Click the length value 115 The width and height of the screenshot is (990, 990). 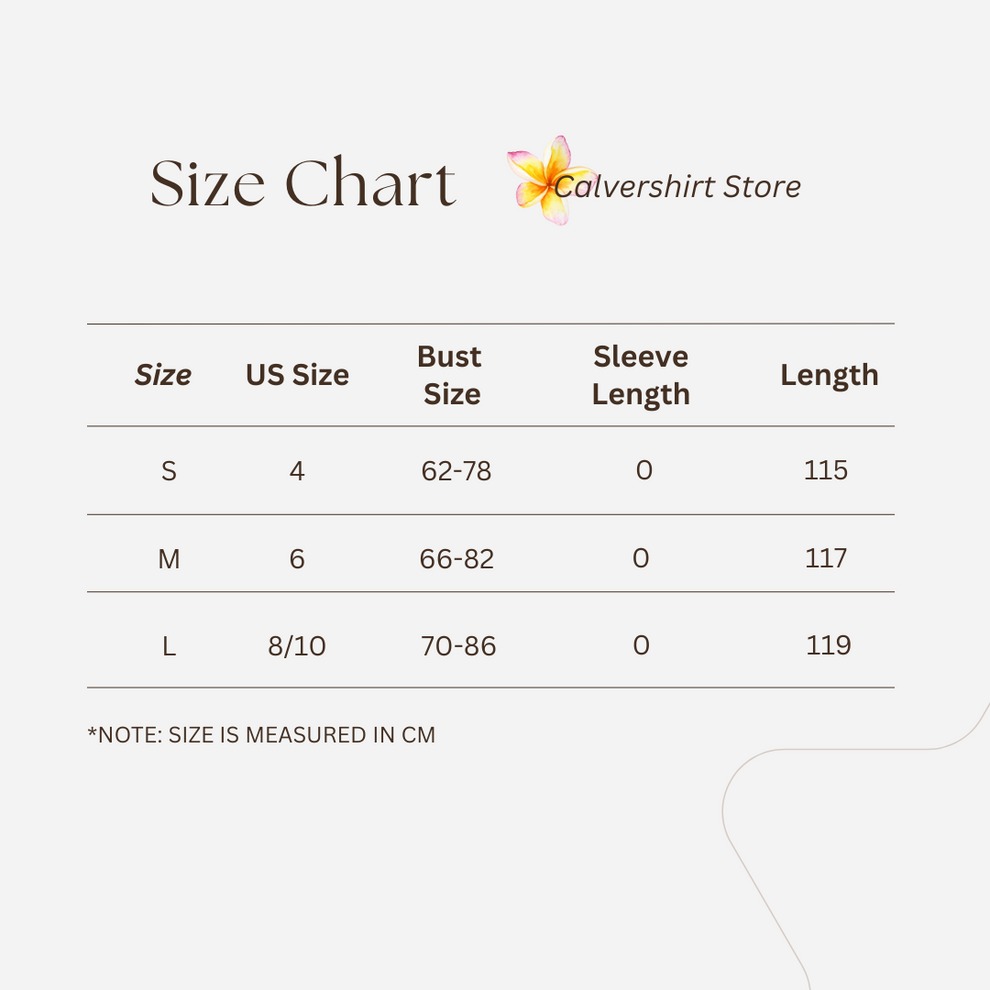pos(825,470)
